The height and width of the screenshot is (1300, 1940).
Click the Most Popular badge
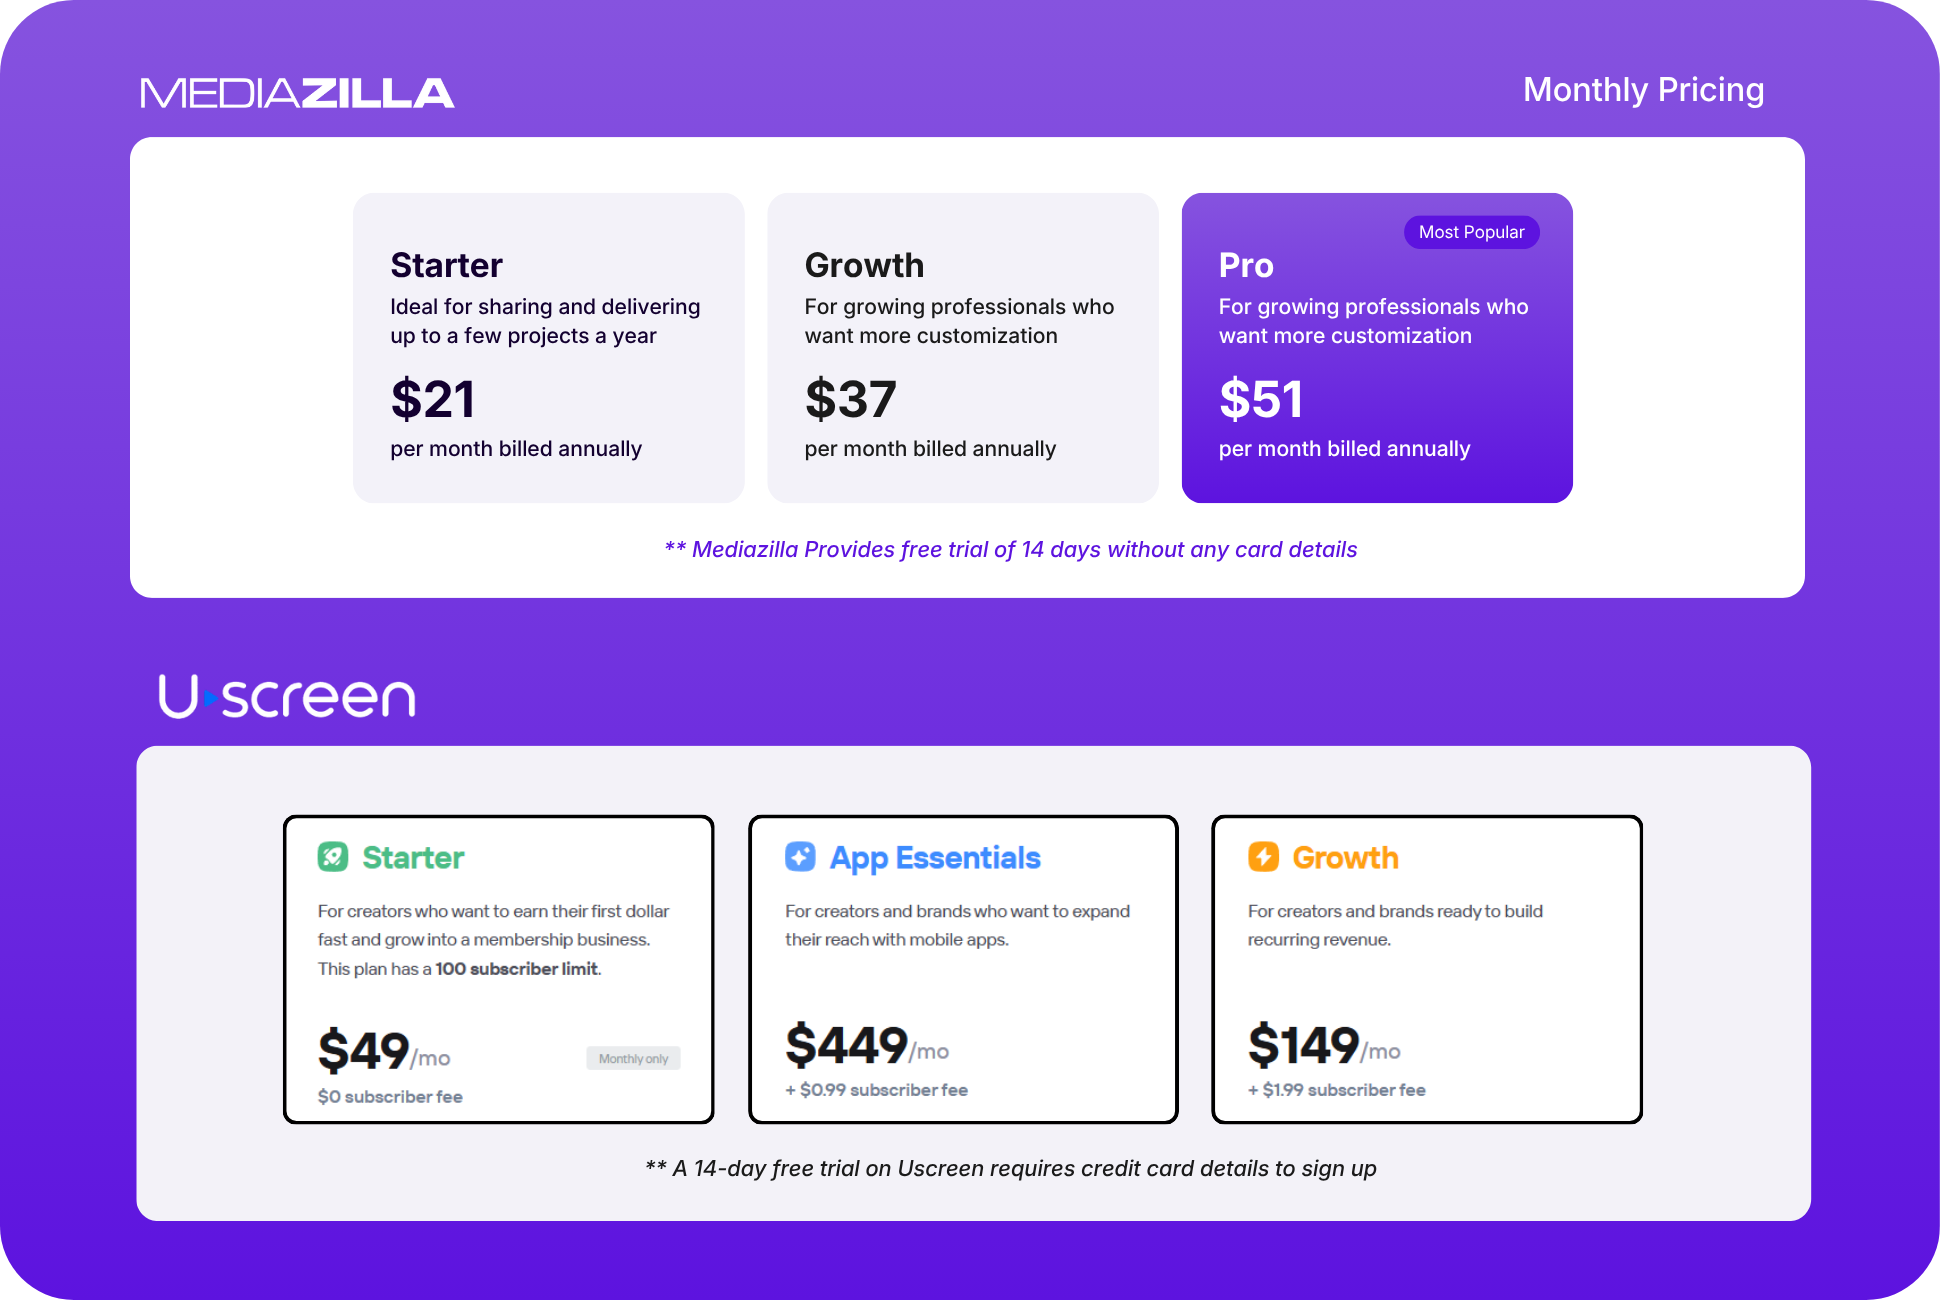1471,232
